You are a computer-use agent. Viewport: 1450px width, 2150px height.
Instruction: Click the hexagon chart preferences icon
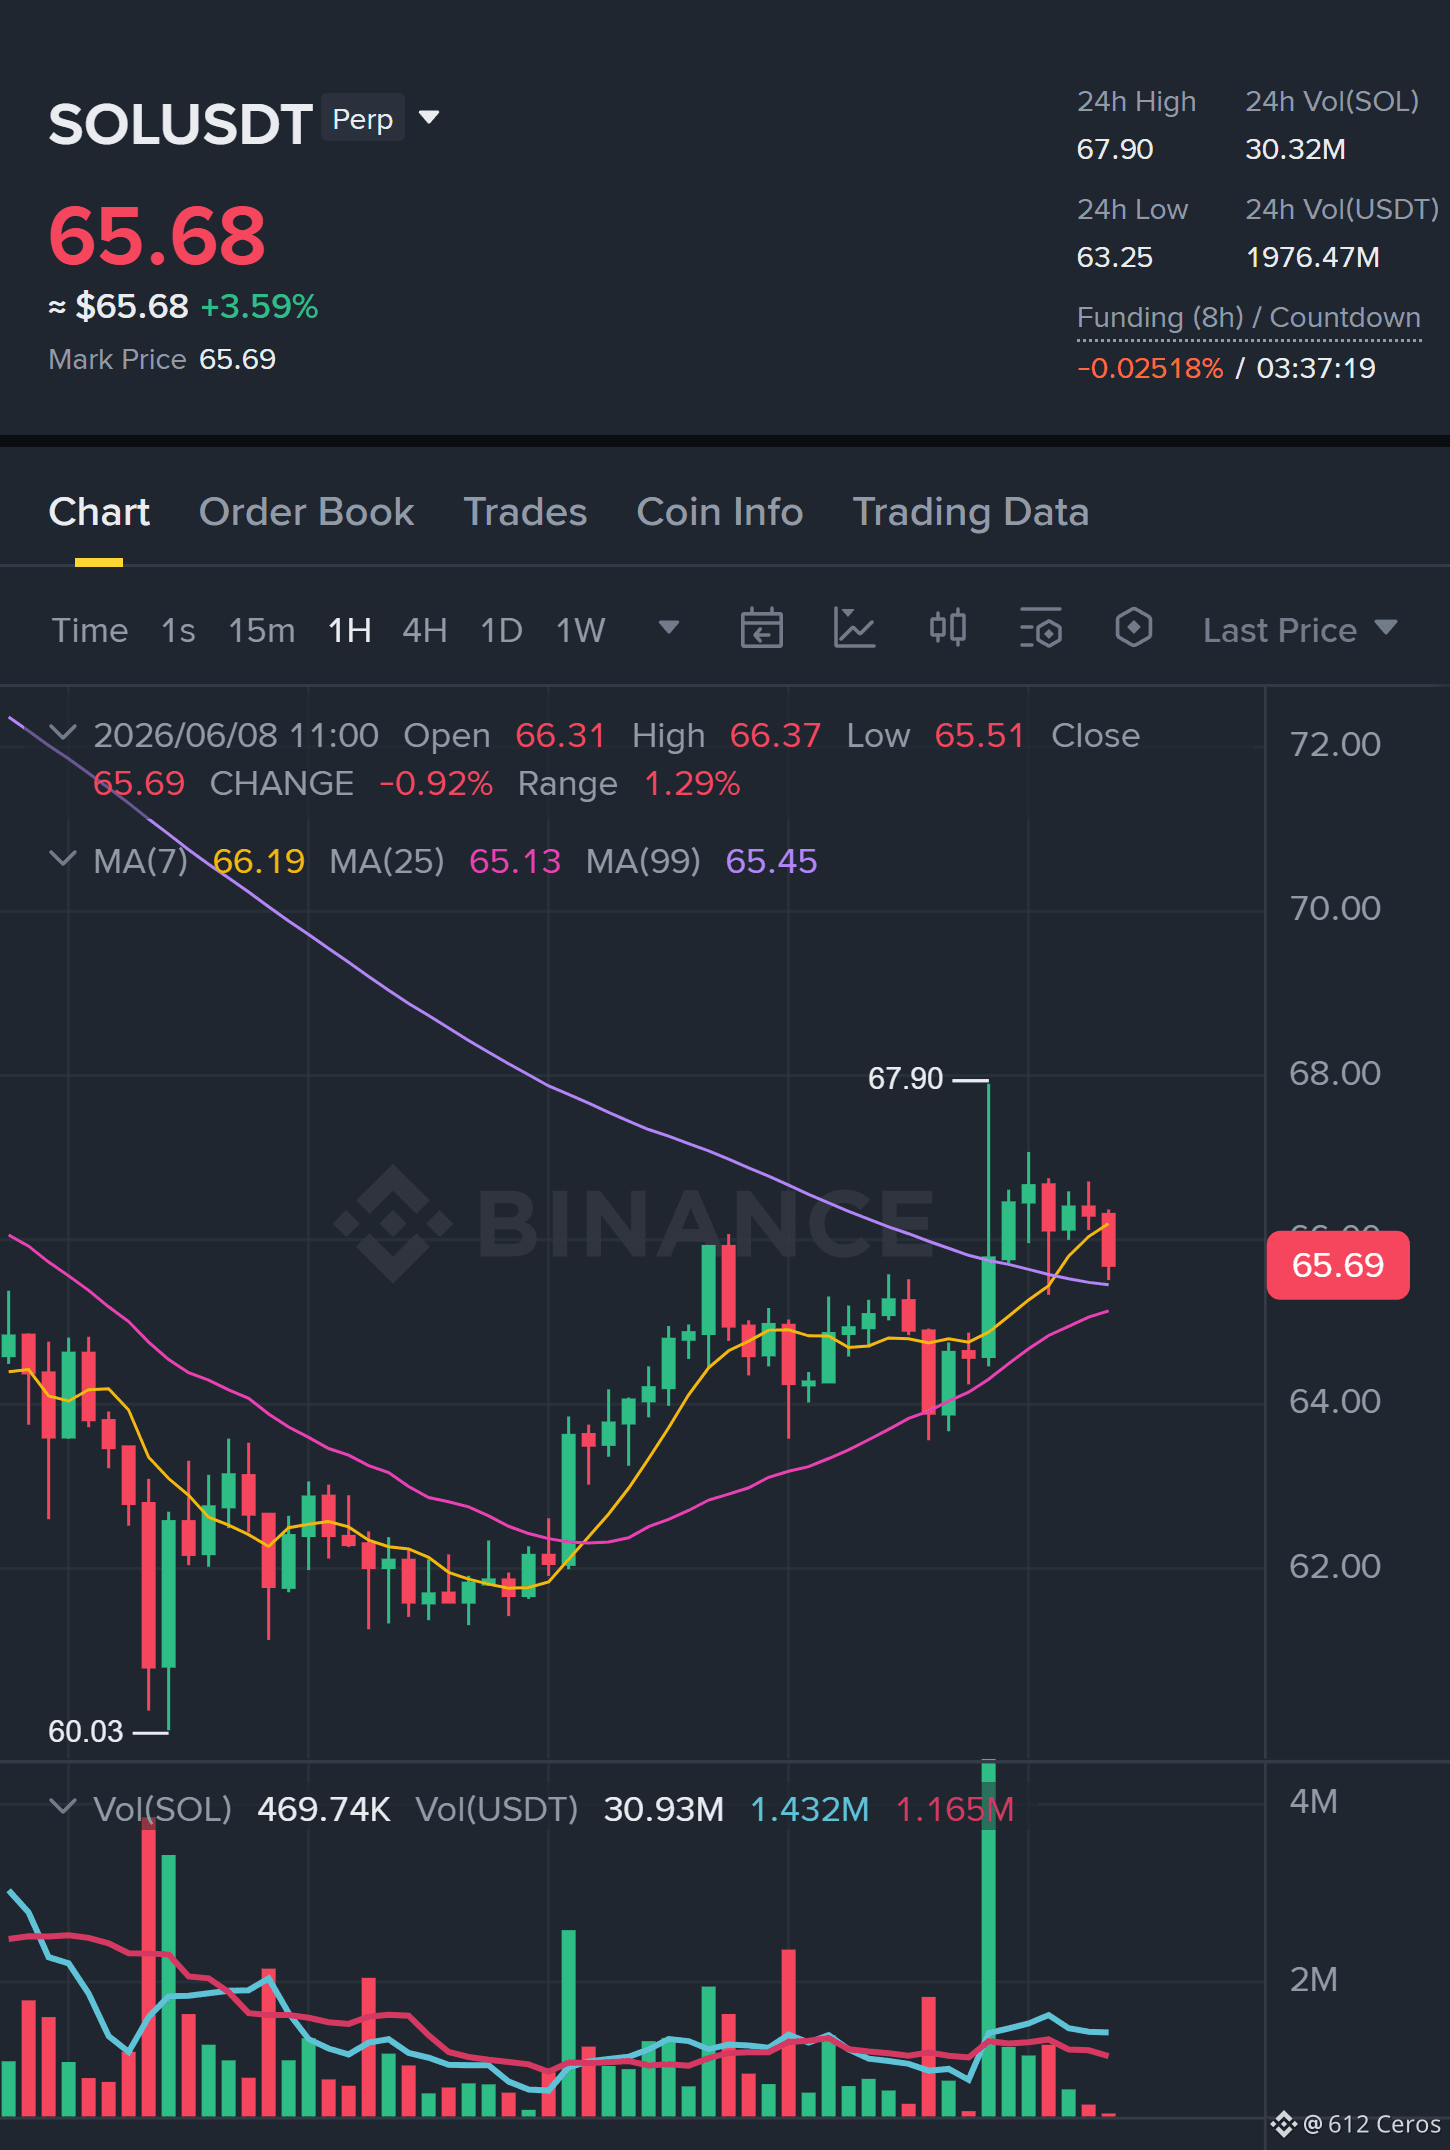pyautogui.click(x=1133, y=629)
